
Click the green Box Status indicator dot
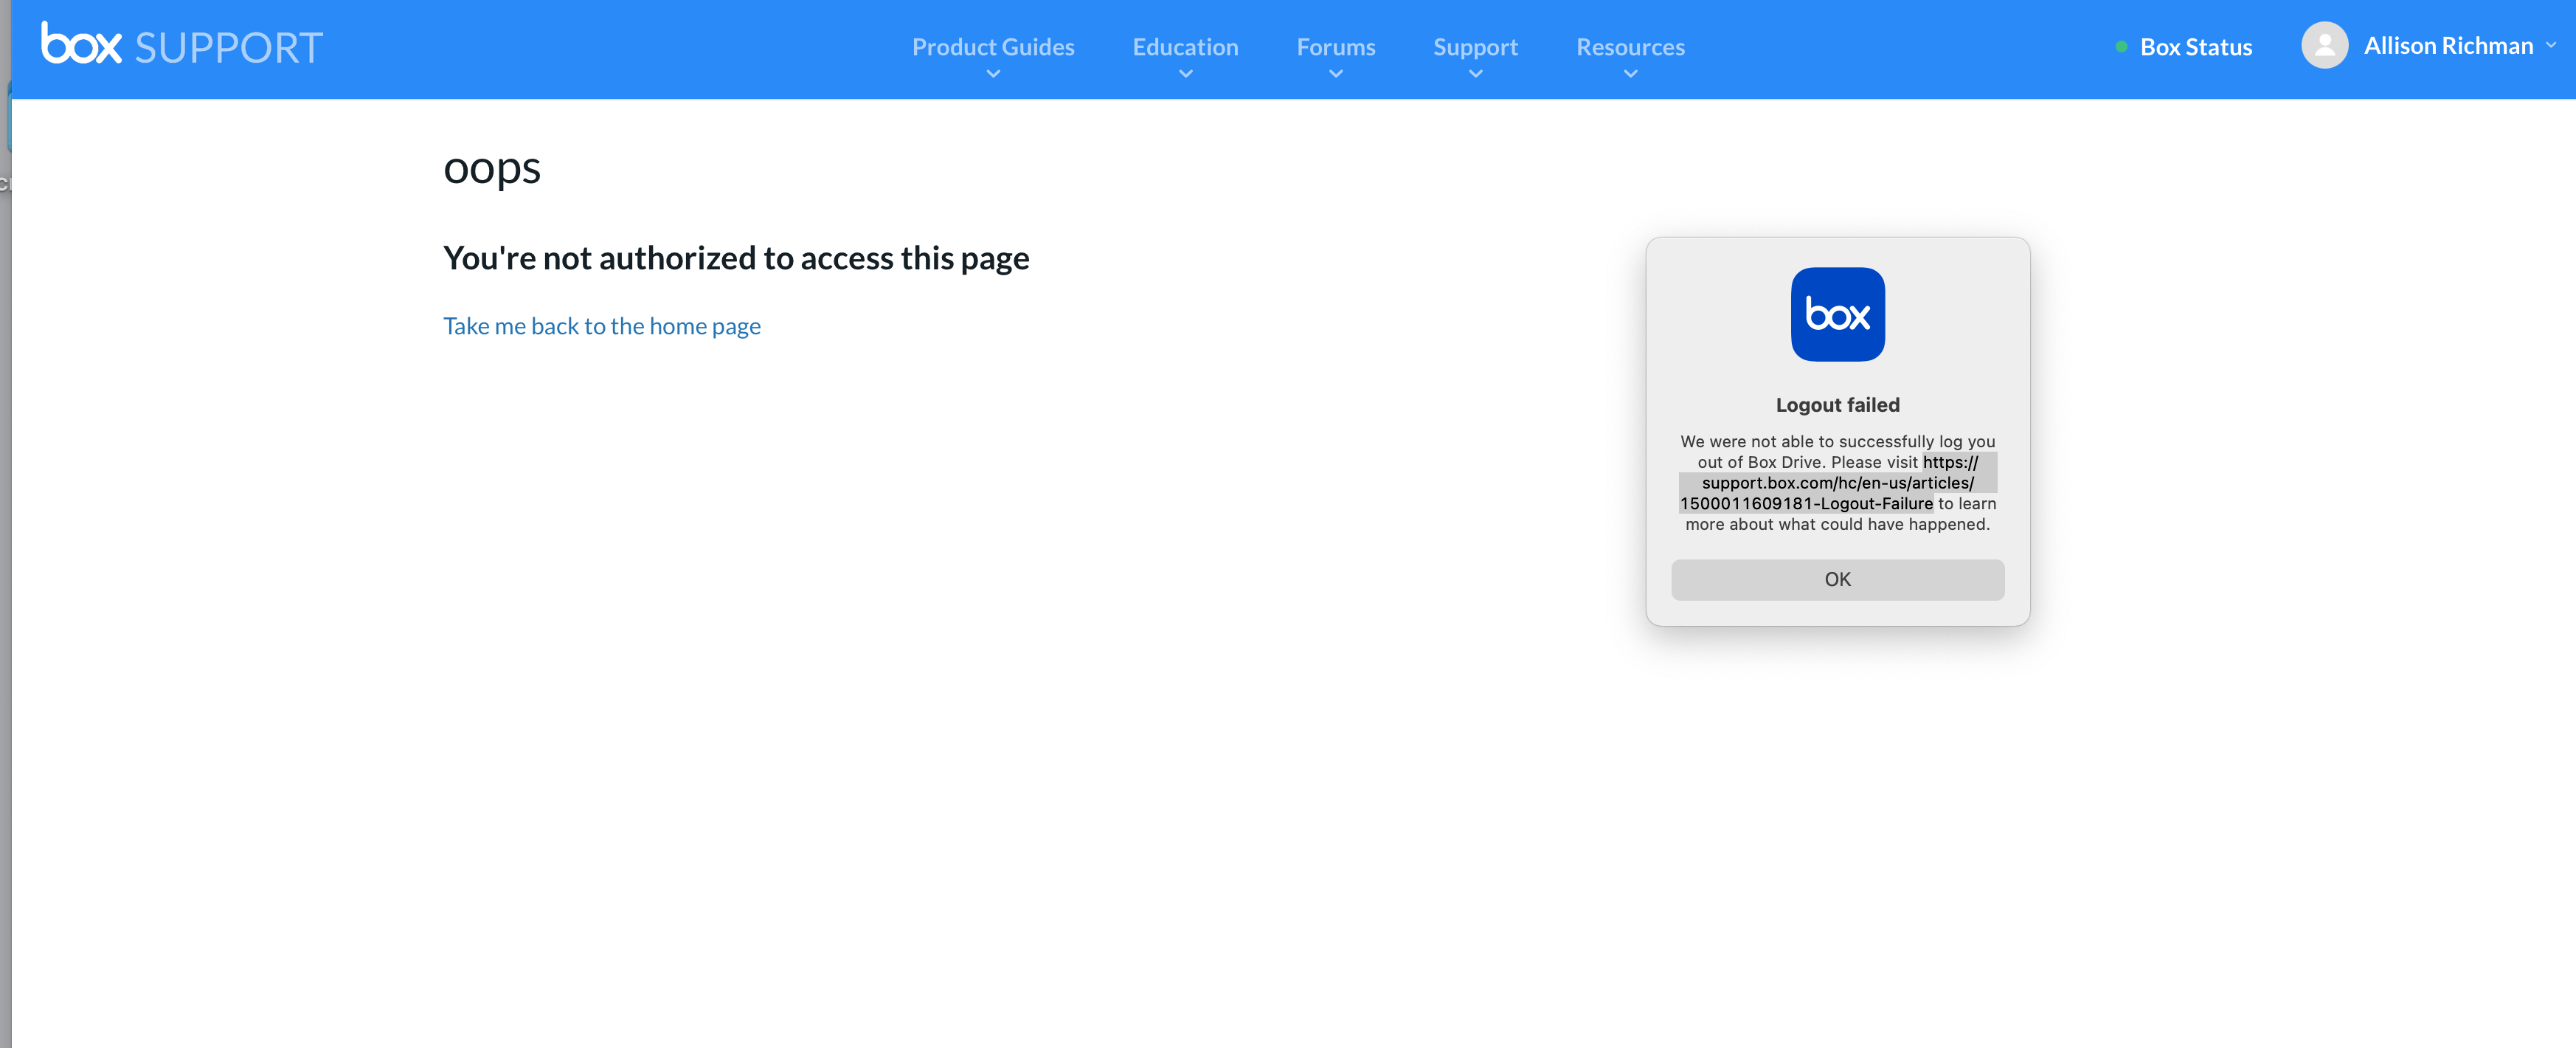click(2121, 47)
